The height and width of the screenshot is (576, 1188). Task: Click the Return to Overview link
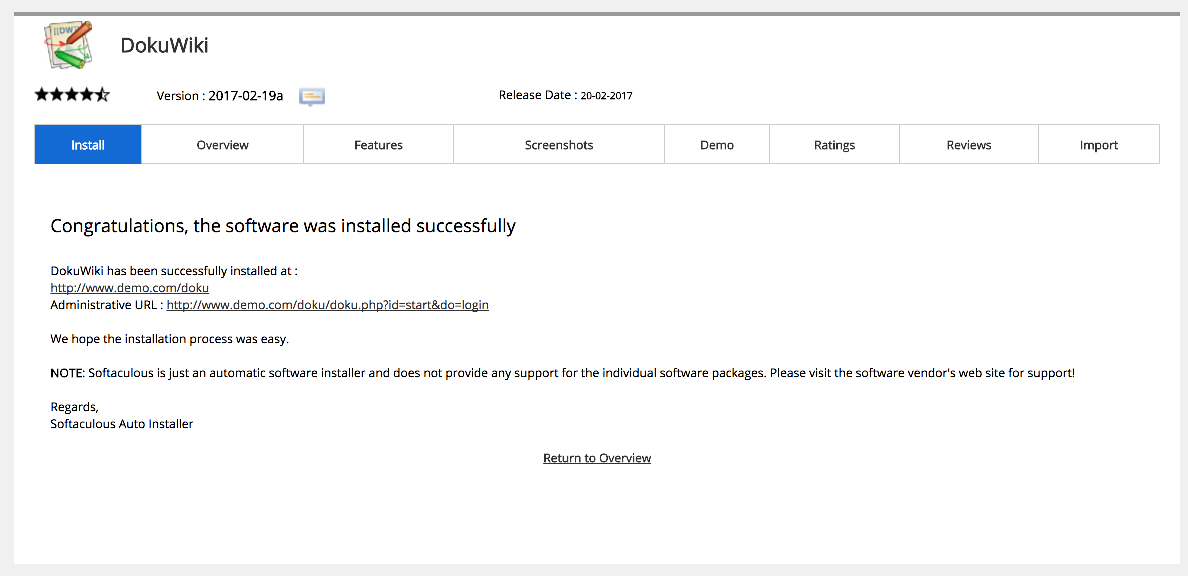pos(597,458)
